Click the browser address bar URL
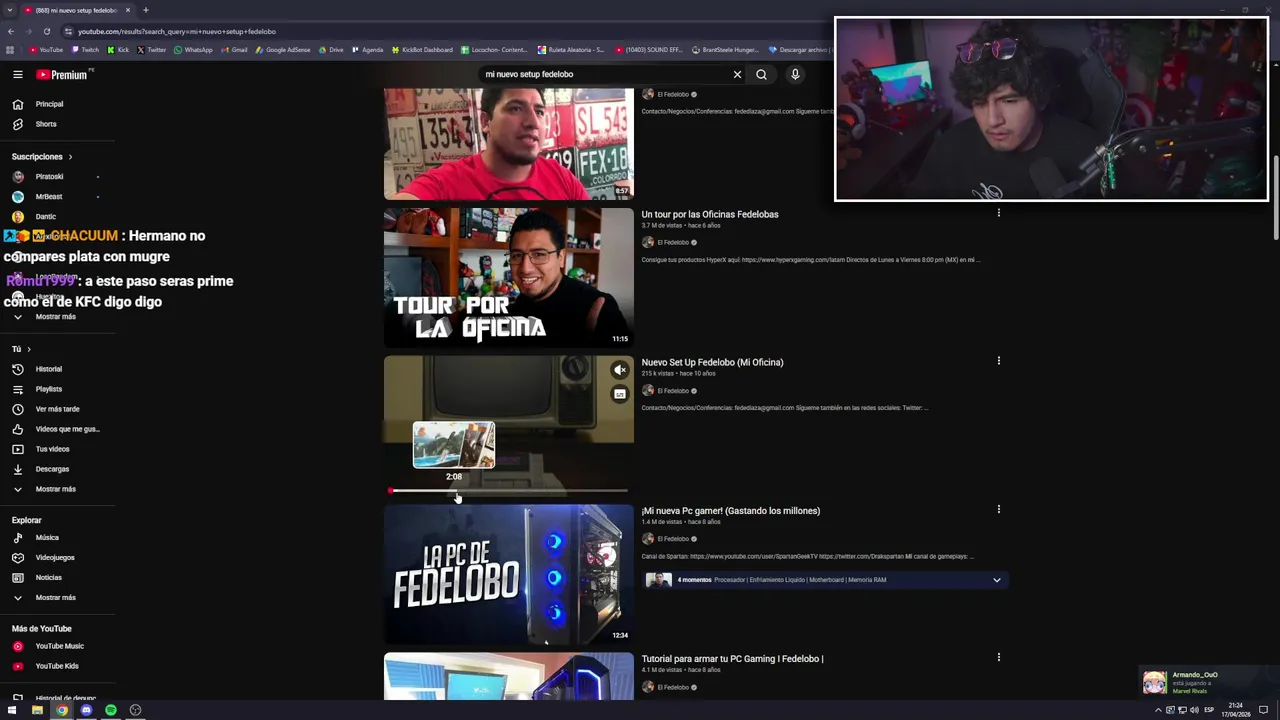The width and height of the screenshot is (1280, 720). click(x=177, y=31)
